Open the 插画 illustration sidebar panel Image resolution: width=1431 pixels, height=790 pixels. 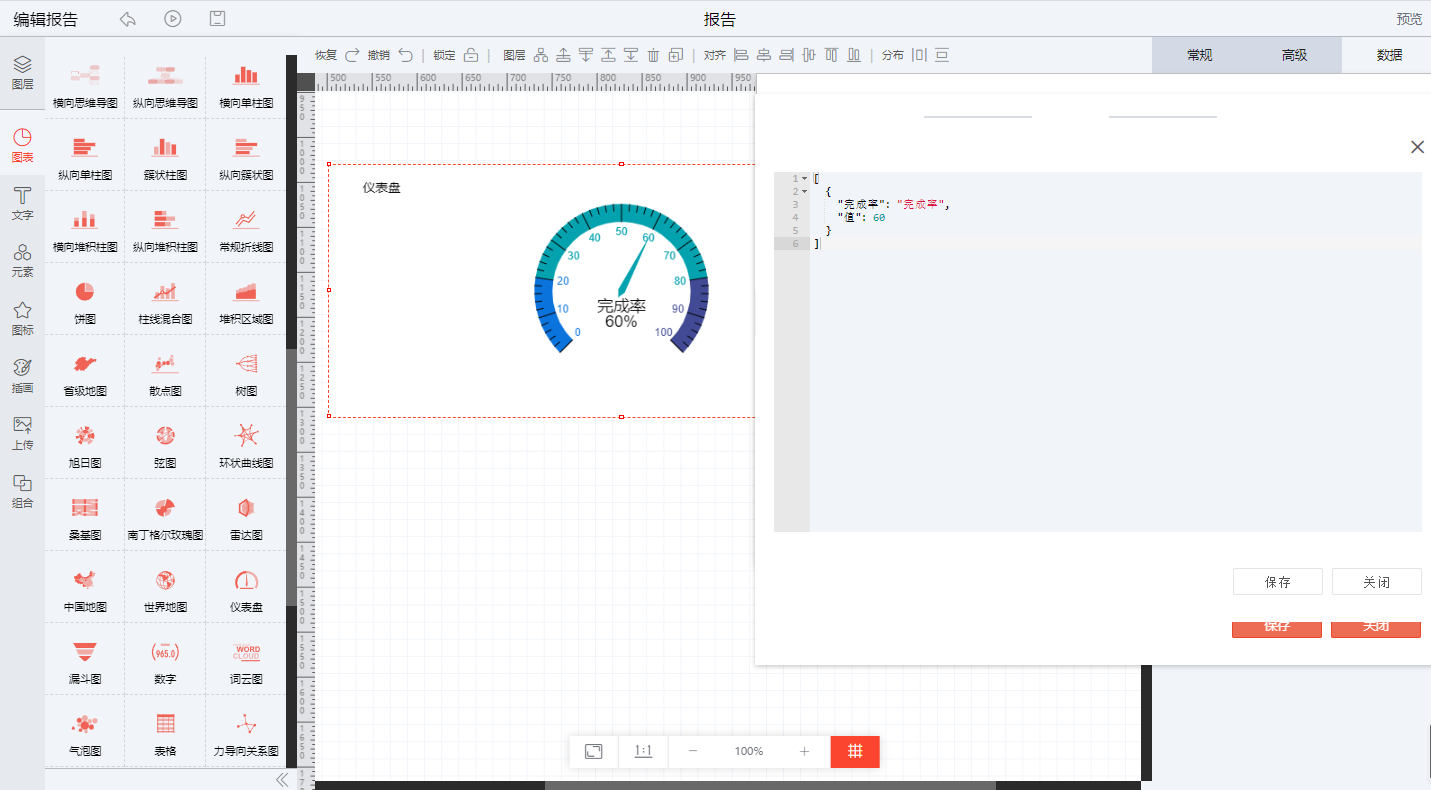pyautogui.click(x=22, y=376)
